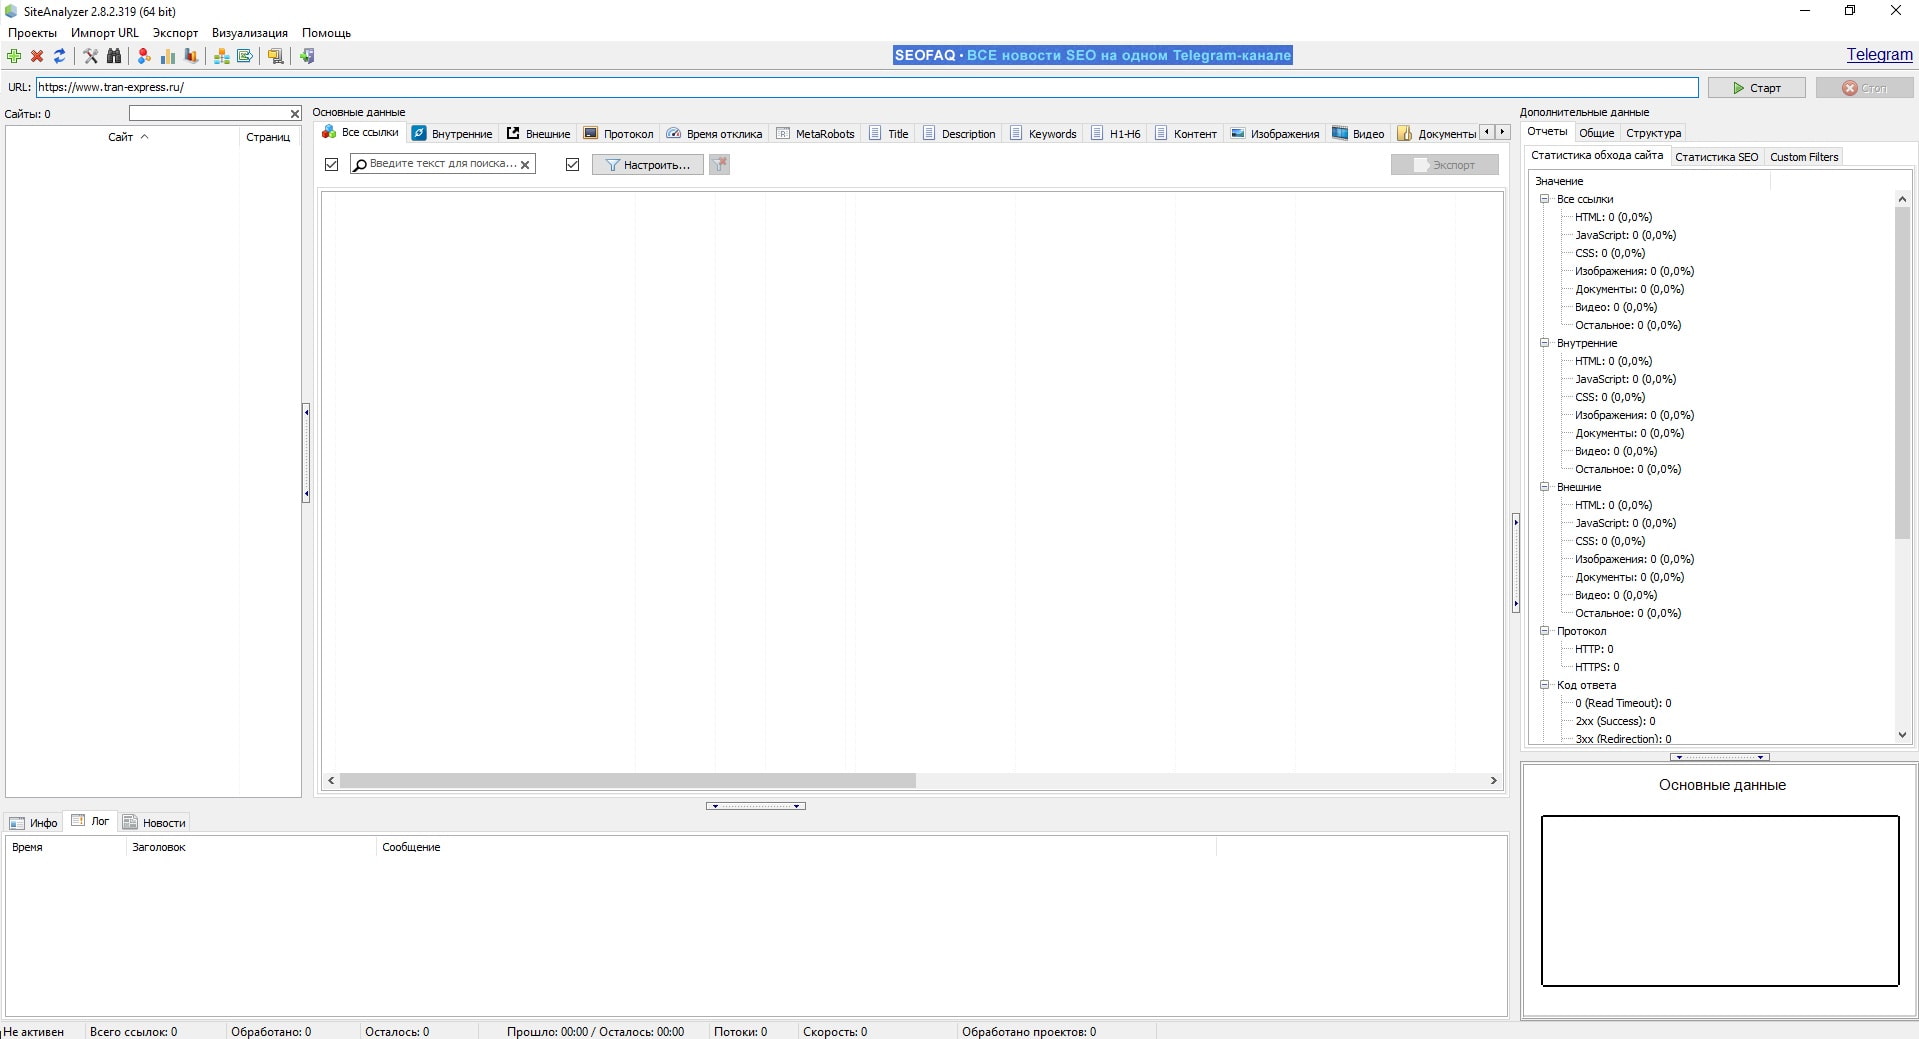Image resolution: width=1919 pixels, height=1039 pixels.
Task: Open the Помощь menu
Action: [326, 33]
